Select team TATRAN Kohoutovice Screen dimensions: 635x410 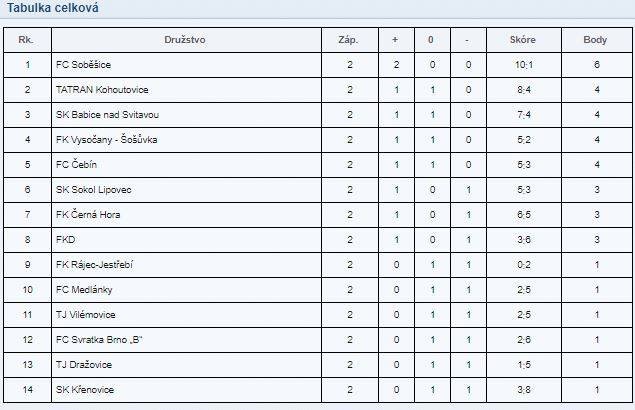click(102, 90)
